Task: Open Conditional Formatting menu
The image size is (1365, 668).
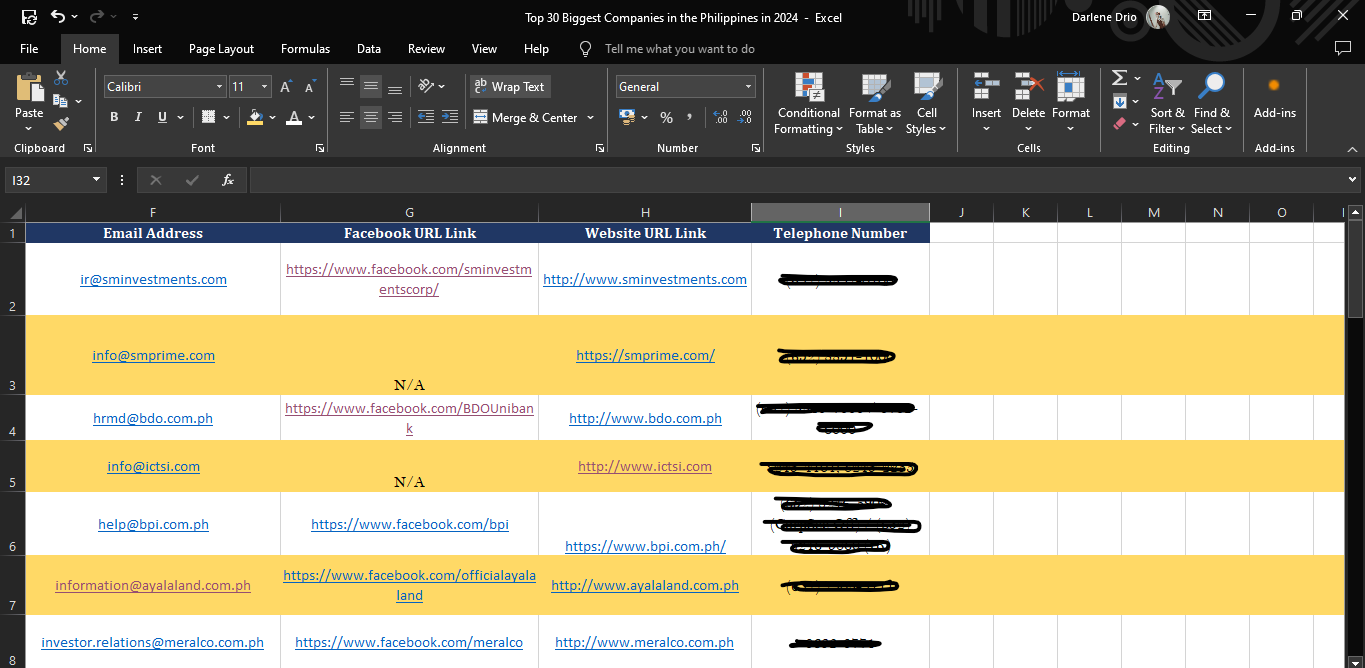Action: 809,103
